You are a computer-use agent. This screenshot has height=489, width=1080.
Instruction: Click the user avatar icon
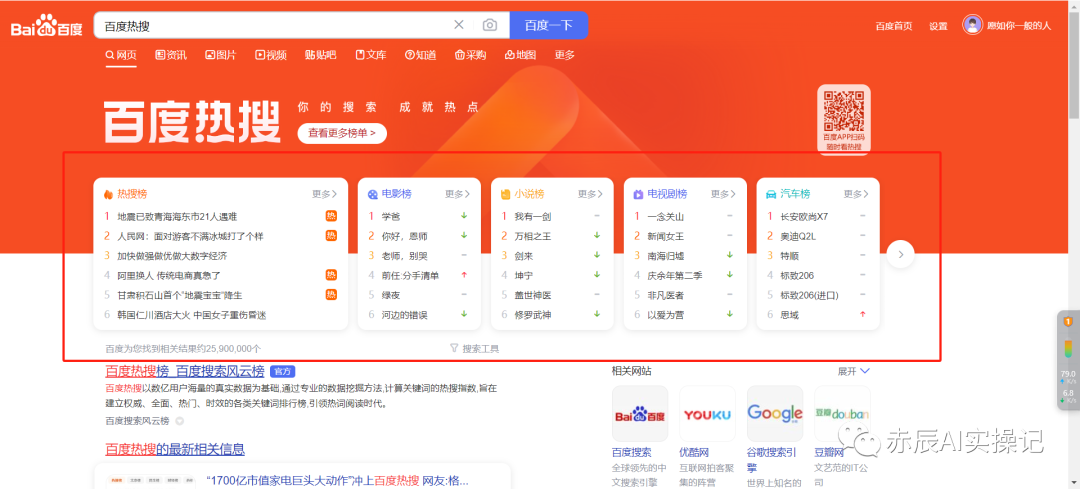(972, 25)
